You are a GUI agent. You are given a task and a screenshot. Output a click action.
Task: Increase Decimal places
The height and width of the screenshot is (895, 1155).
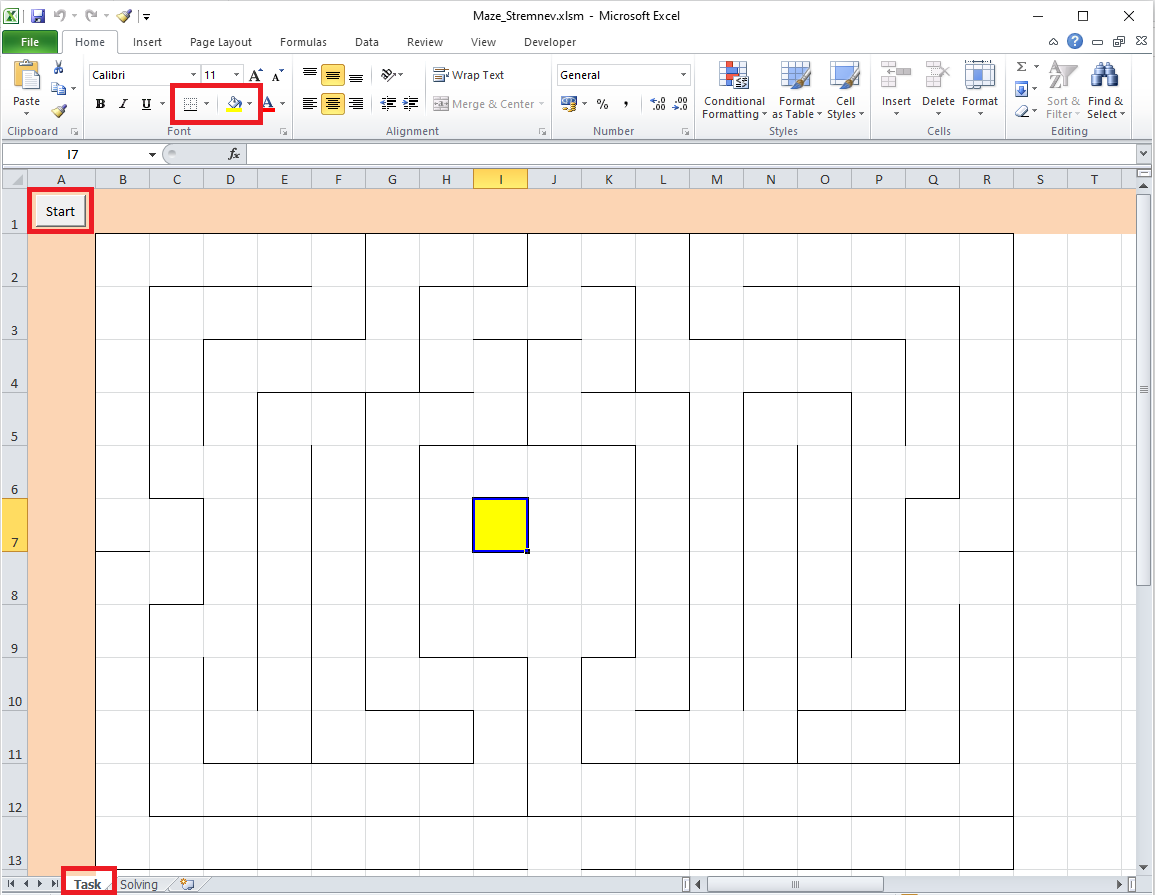tap(659, 104)
